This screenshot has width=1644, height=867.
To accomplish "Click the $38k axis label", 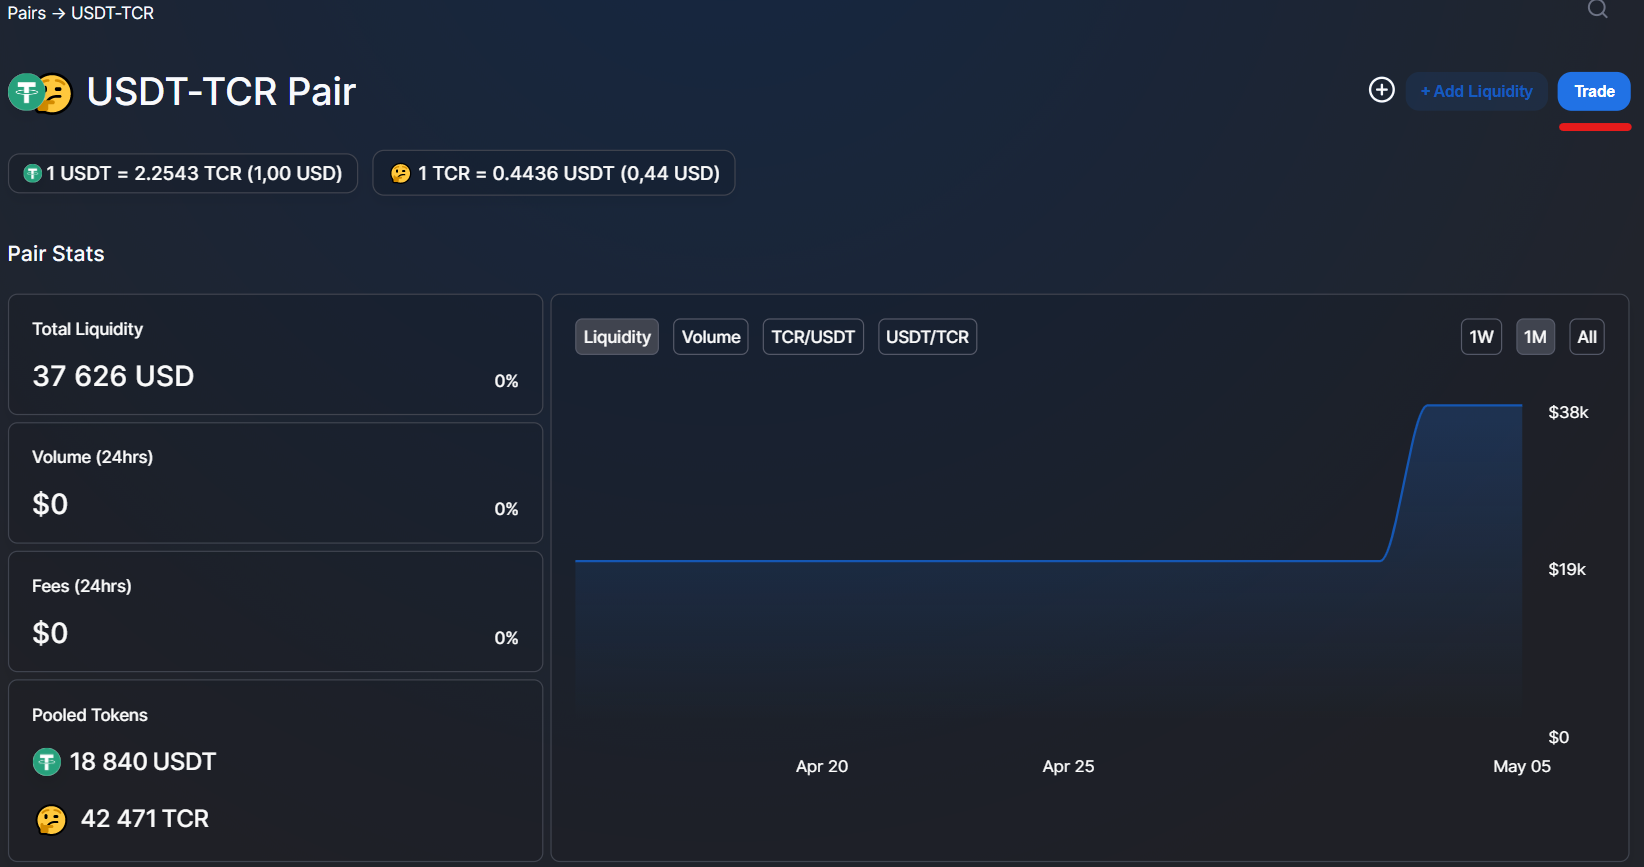I will 1568,412.
